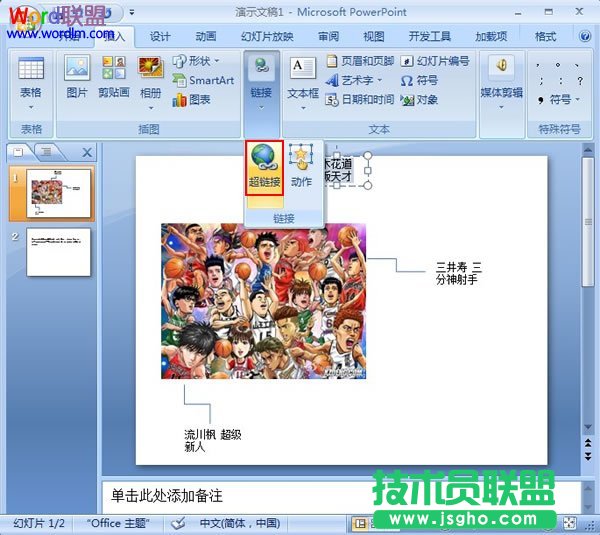Expand the Media Clips (媒体剪辑) dropdown arrow
The height and width of the screenshot is (535, 600).
click(502, 108)
